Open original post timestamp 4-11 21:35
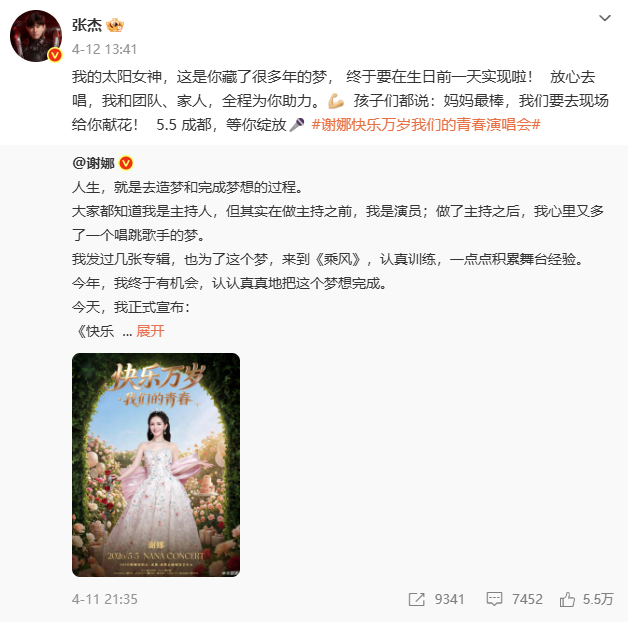Image resolution: width=628 pixels, height=622 pixels. coord(105,599)
